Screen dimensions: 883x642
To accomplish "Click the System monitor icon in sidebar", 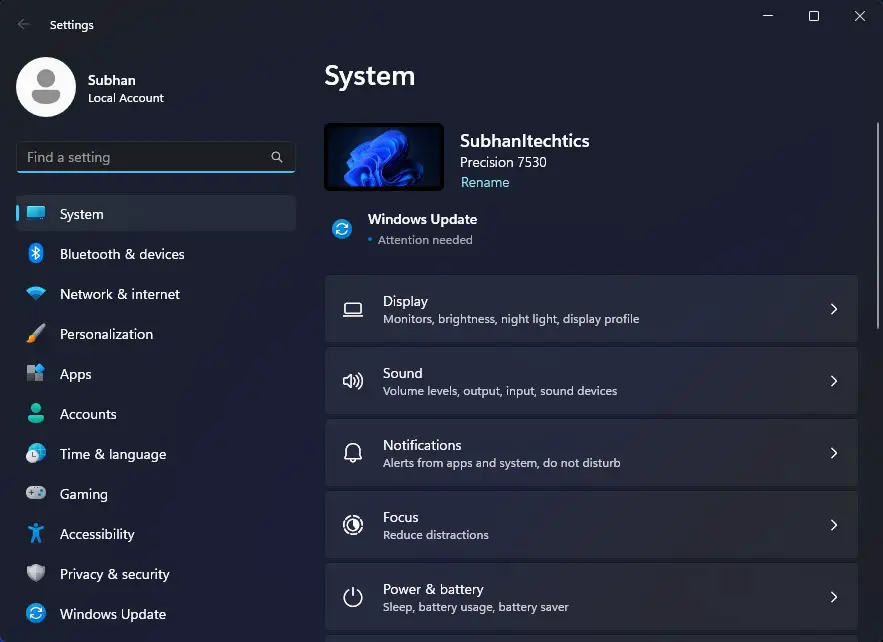I will (36, 213).
